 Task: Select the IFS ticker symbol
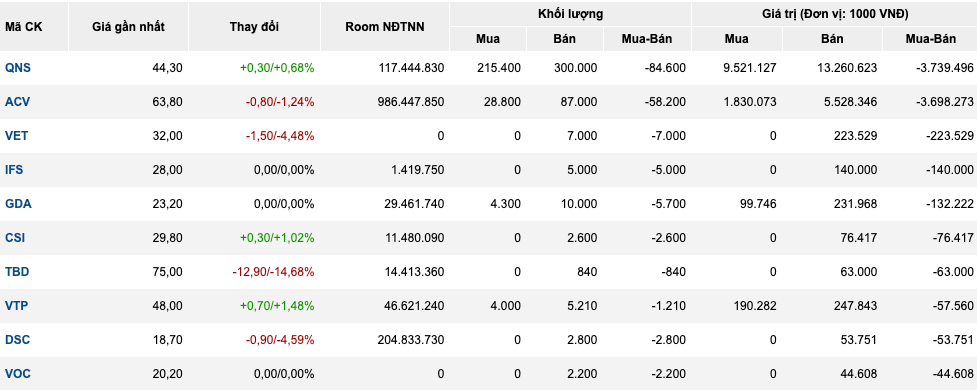(14, 169)
